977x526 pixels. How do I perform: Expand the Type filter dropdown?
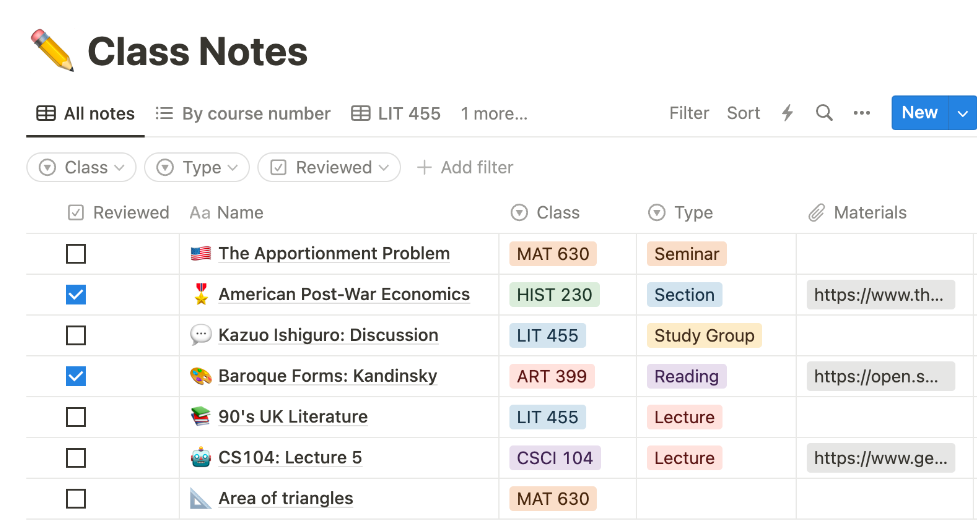pos(197,167)
